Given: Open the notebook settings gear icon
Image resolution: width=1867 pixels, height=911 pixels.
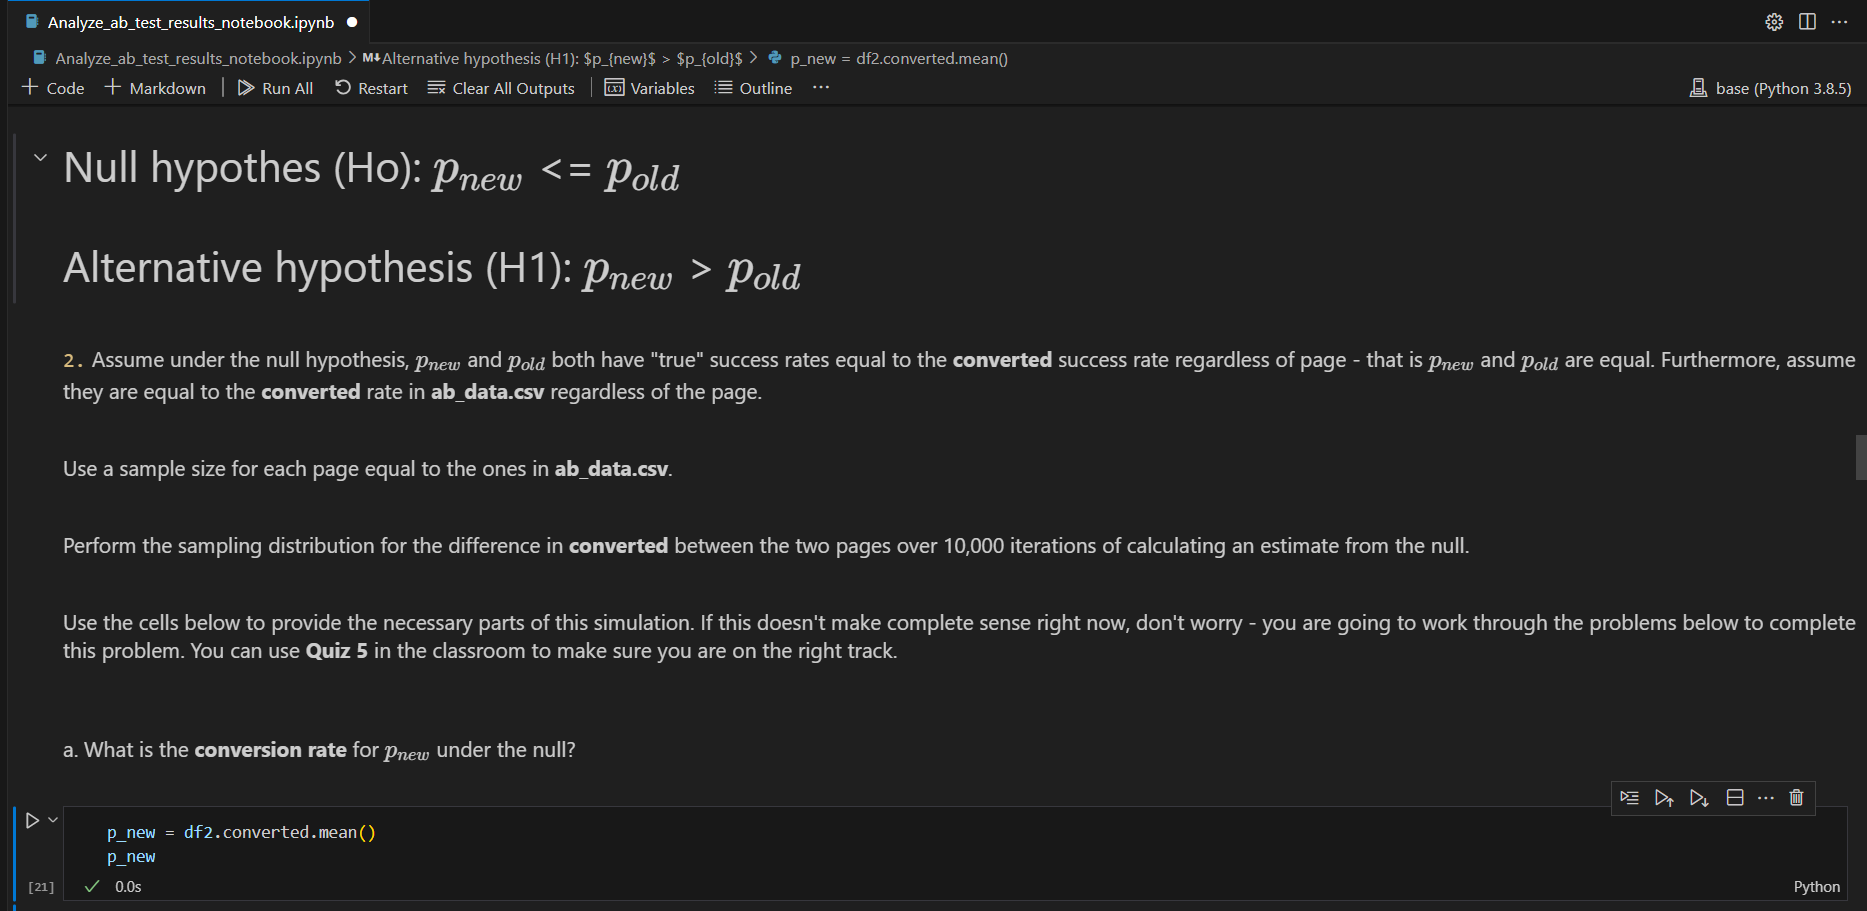Looking at the screenshot, I should (1774, 22).
